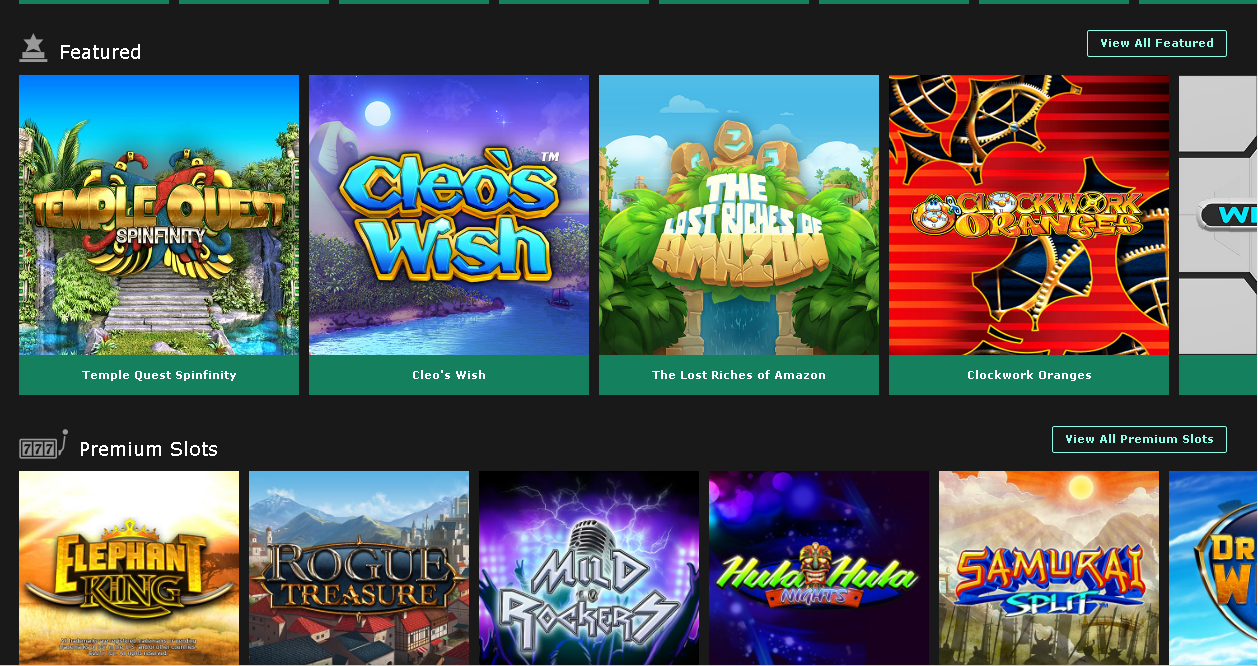Click the Featured star trophy icon
Viewport: 1258px width, 666px height.
pyautogui.click(x=34, y=48)
